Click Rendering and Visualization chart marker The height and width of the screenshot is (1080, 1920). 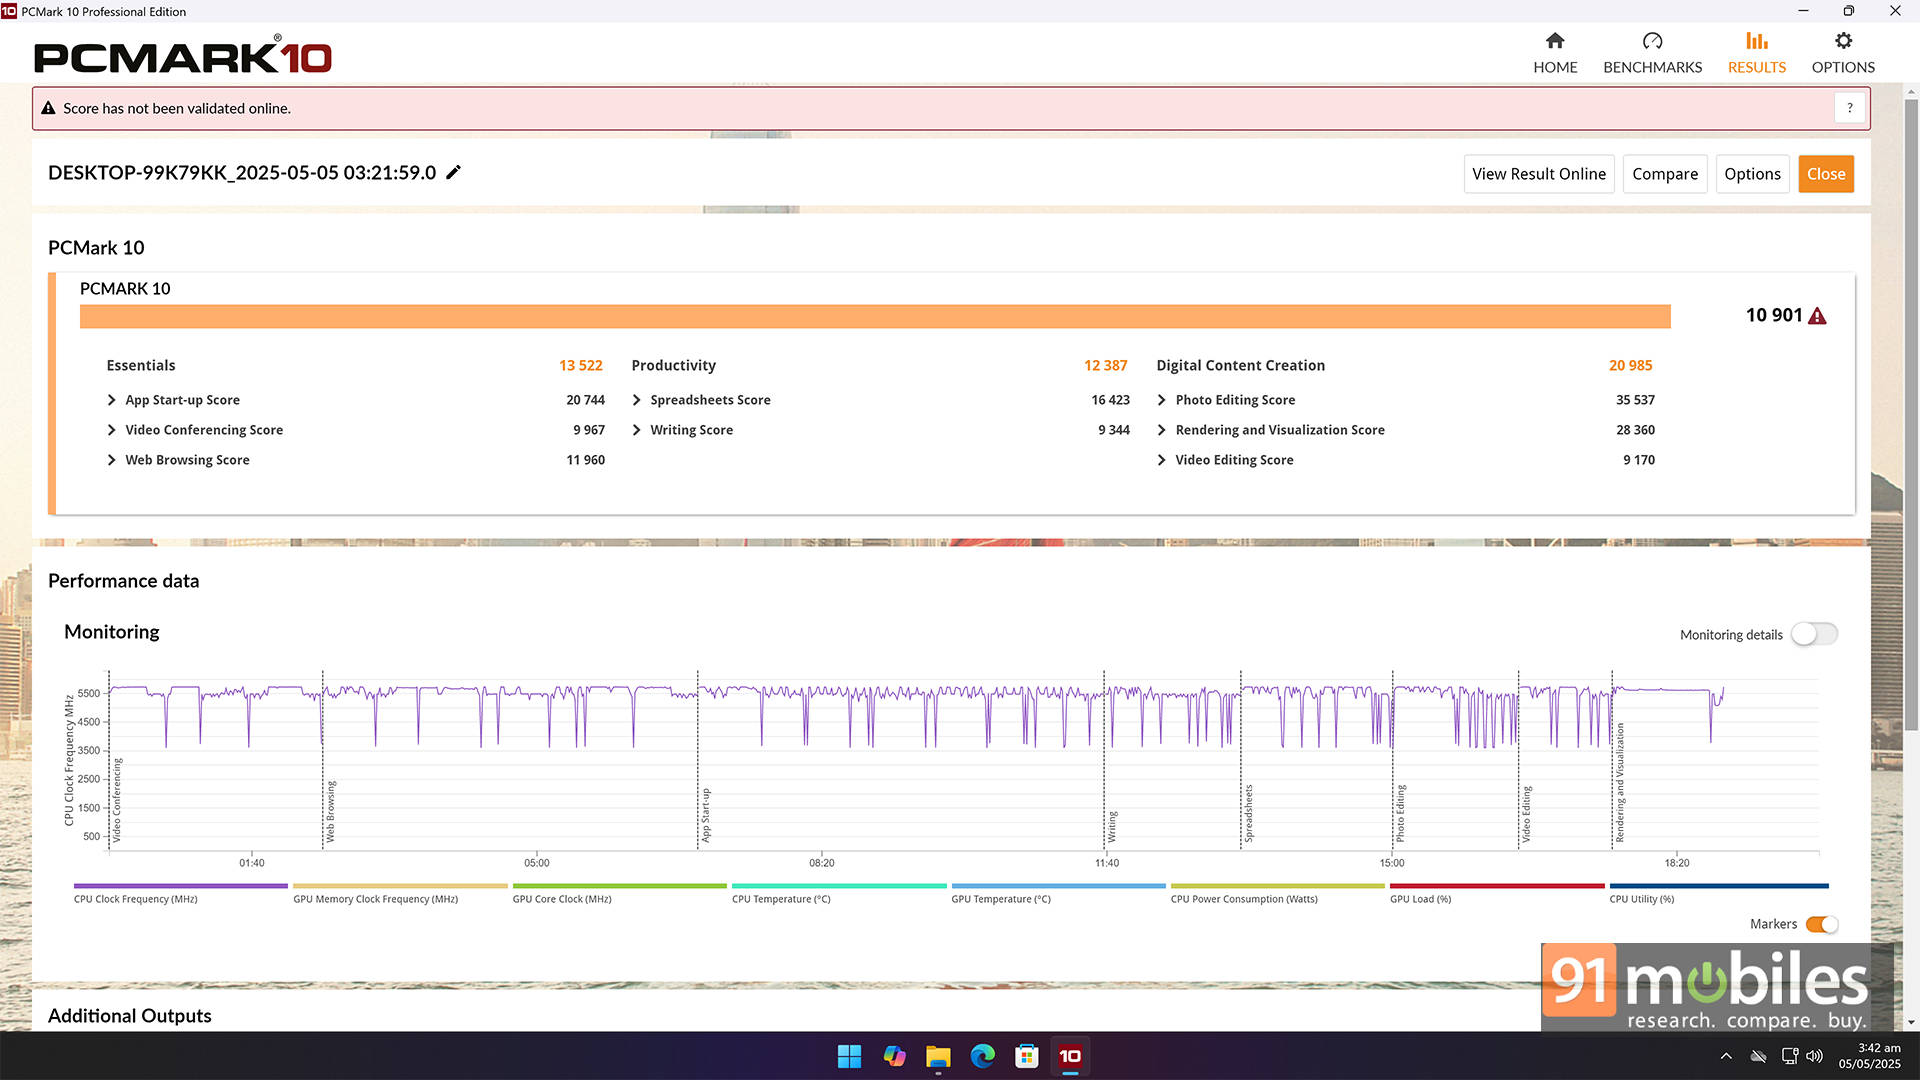(x=1619, y=782)
